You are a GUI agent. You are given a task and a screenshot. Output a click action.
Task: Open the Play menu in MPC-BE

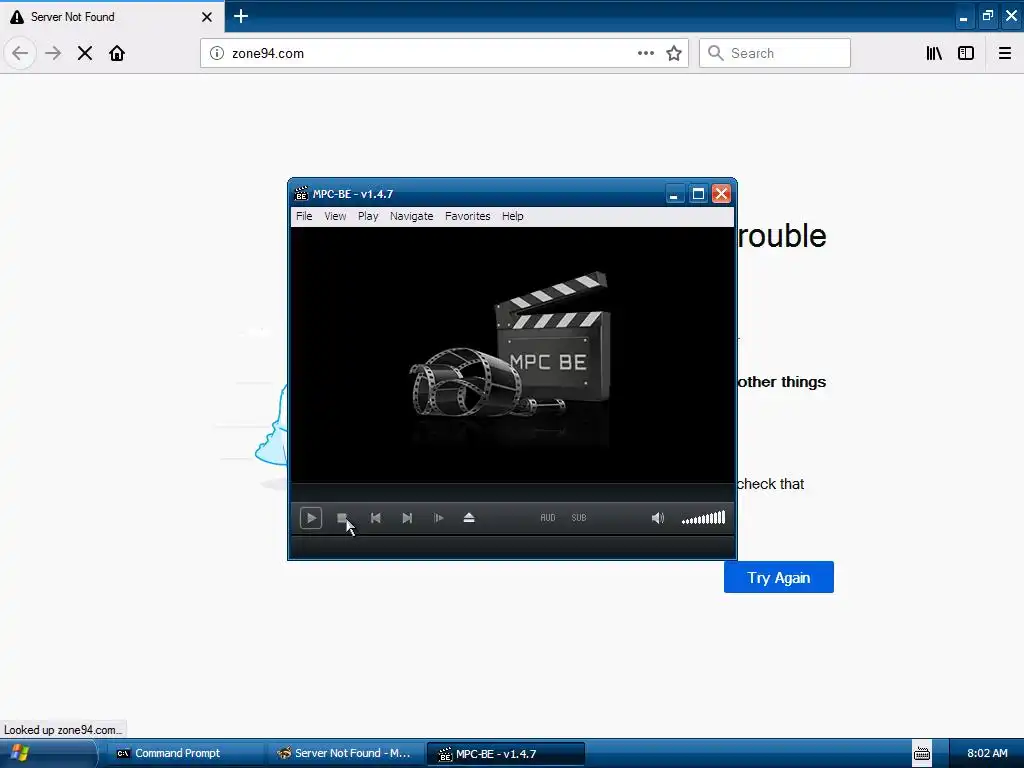point(368,216)
